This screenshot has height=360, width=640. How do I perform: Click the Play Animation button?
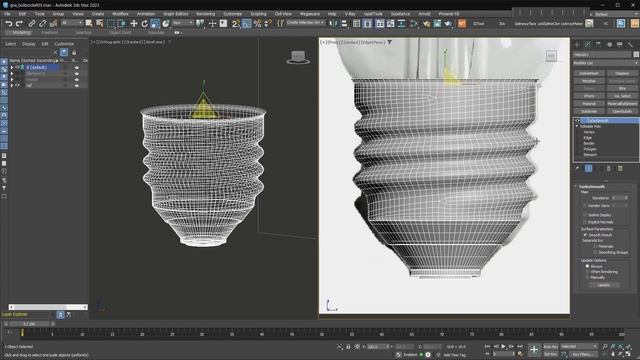click(504, 347)
